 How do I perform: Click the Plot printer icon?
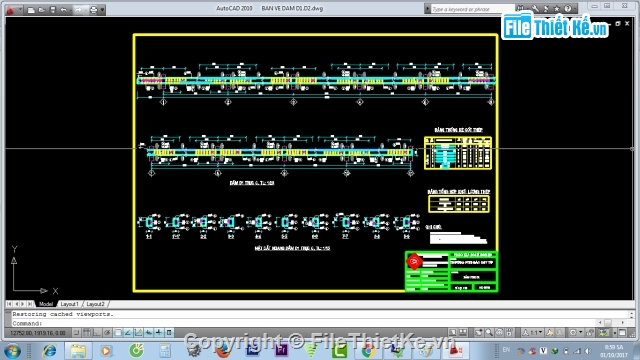pyautogui.click(x=93, y=10)
